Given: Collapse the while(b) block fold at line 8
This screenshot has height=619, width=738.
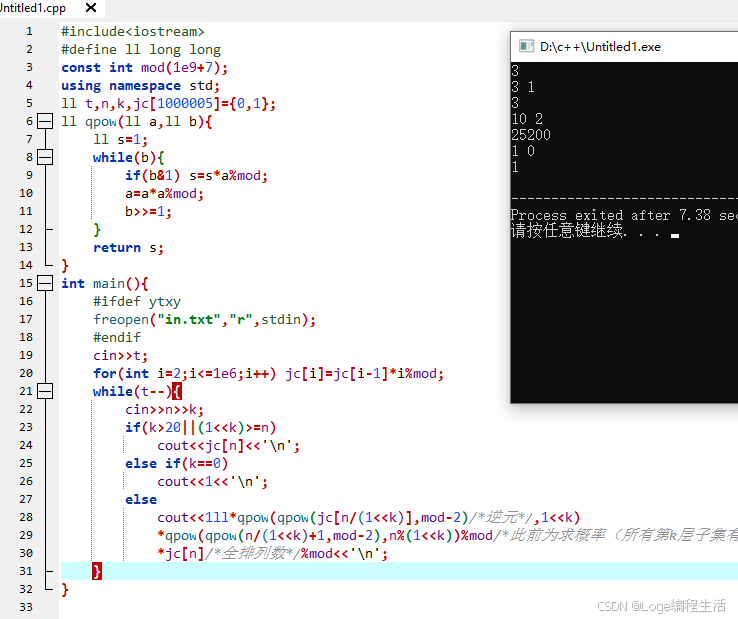Looking at the screenshot, I should [x=45, y=157].
